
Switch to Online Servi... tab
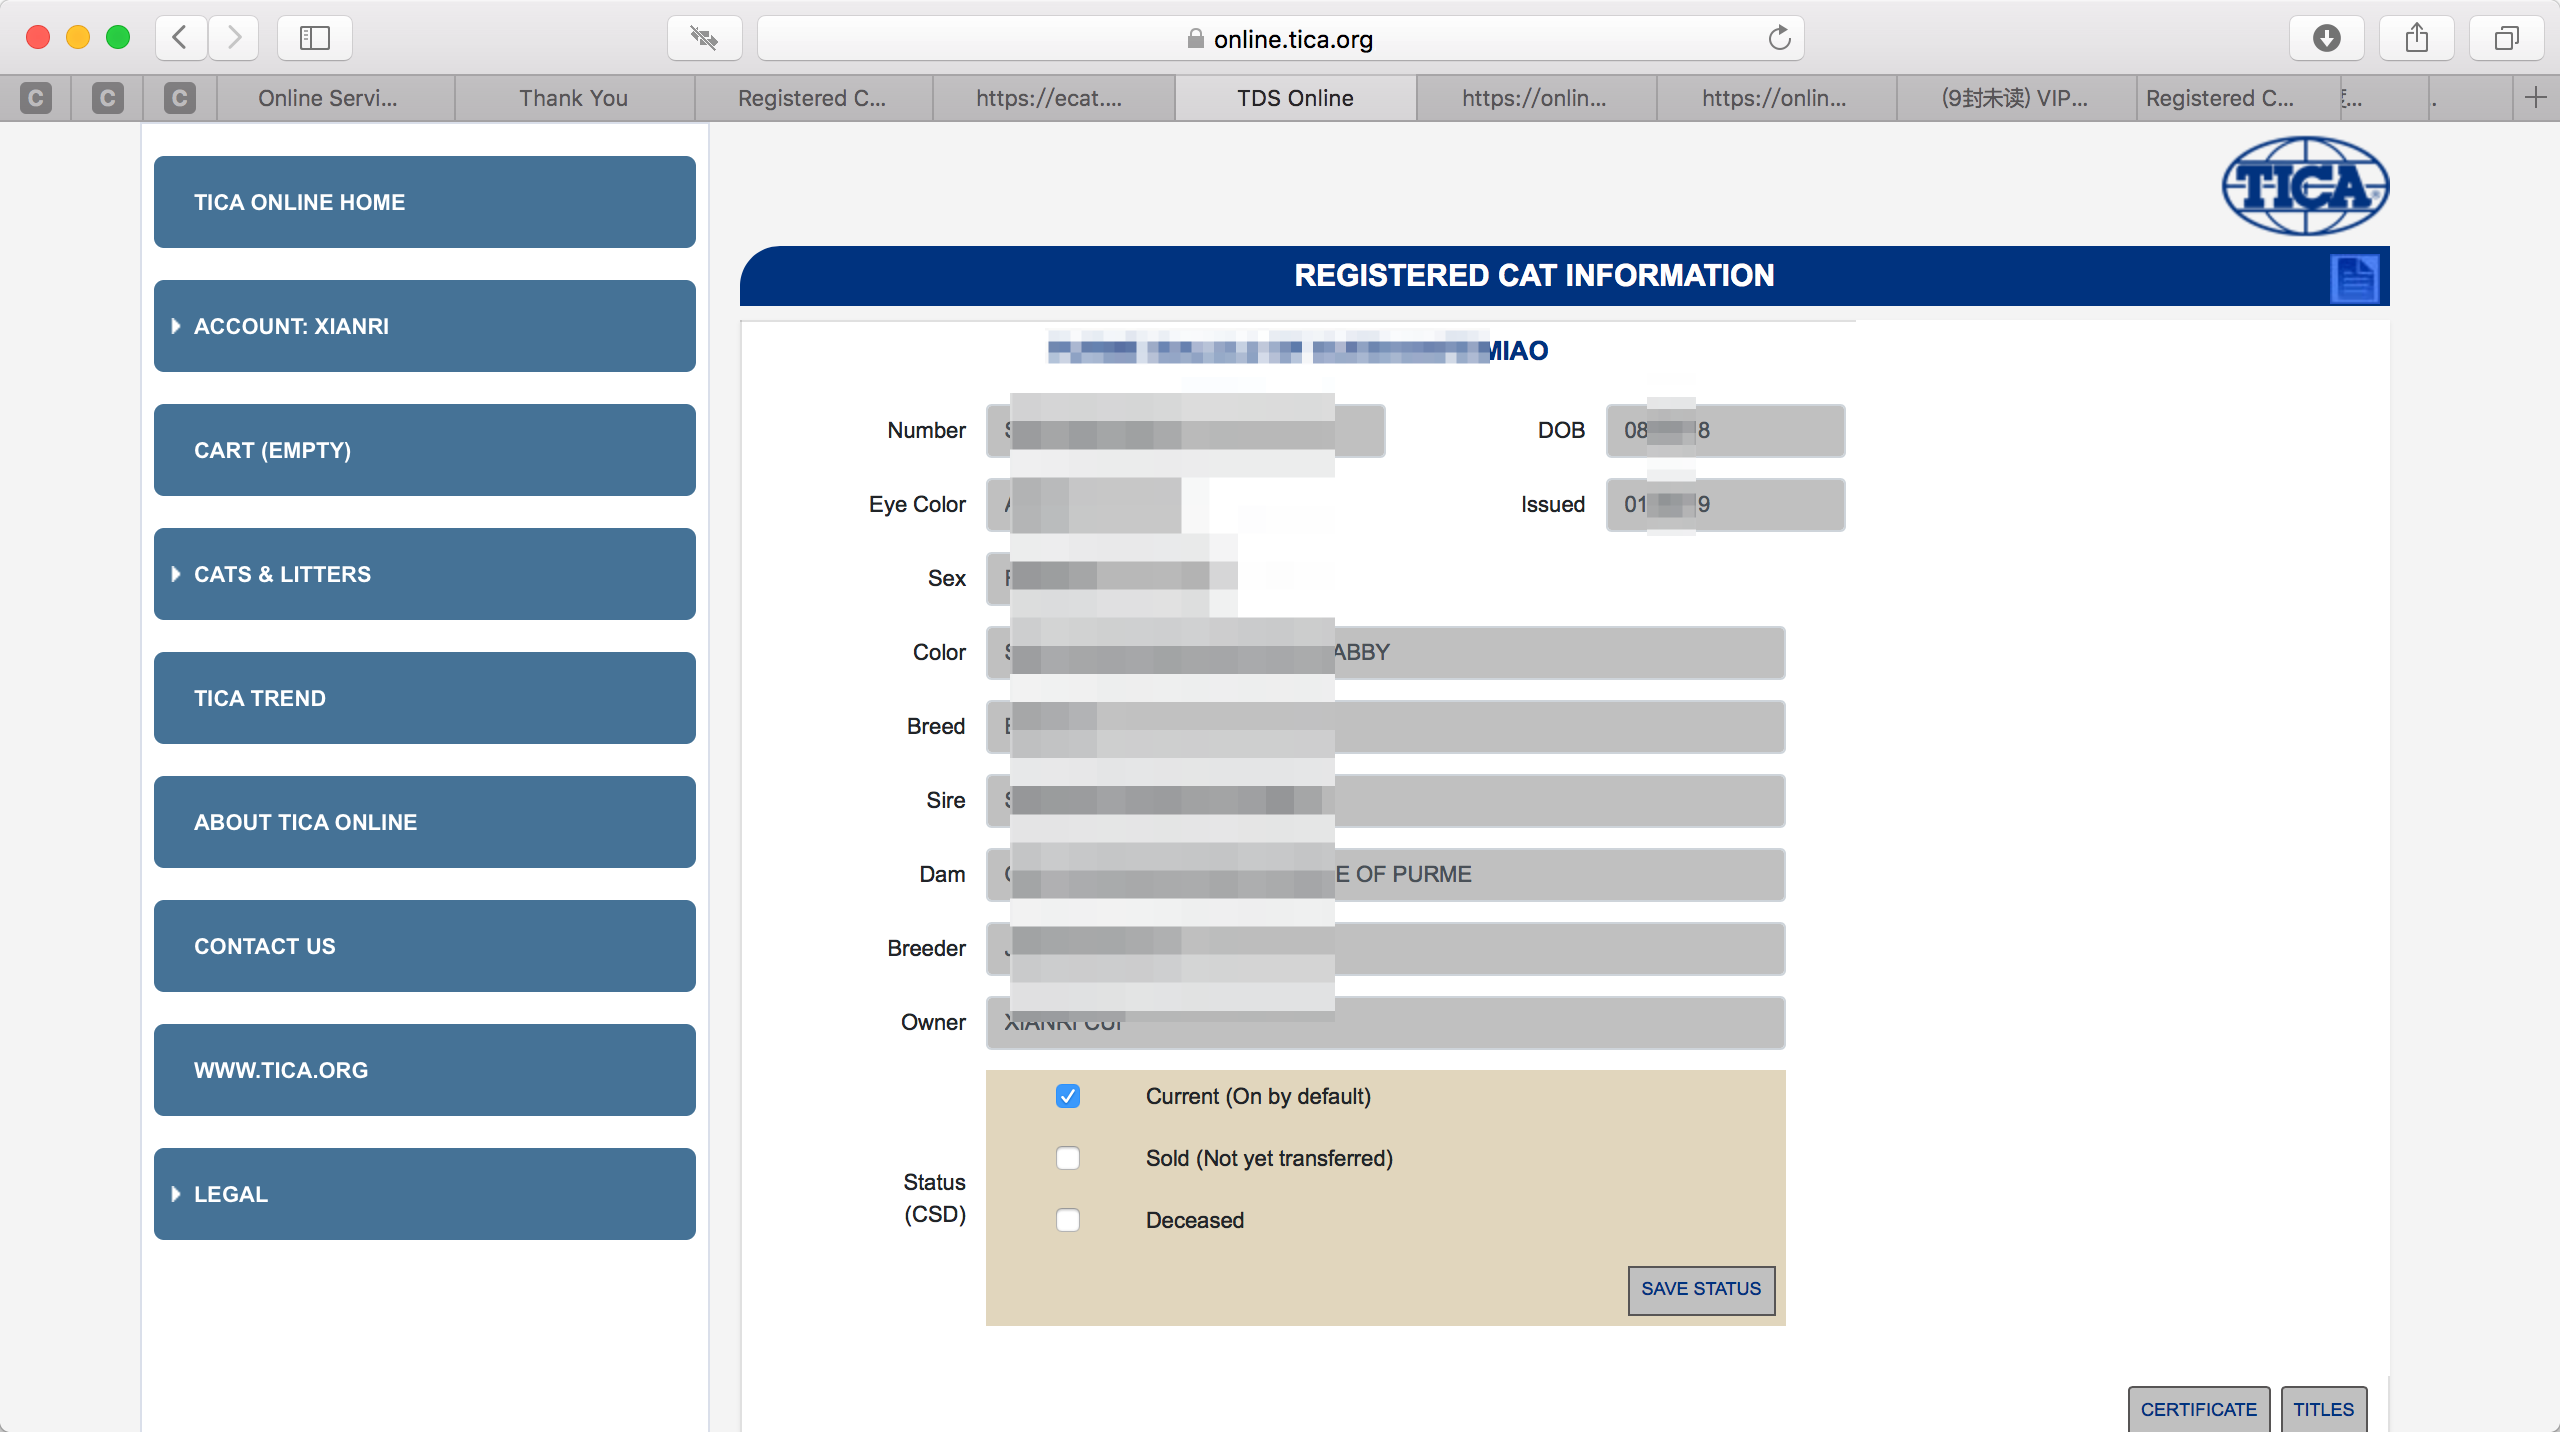coord(327,98)
